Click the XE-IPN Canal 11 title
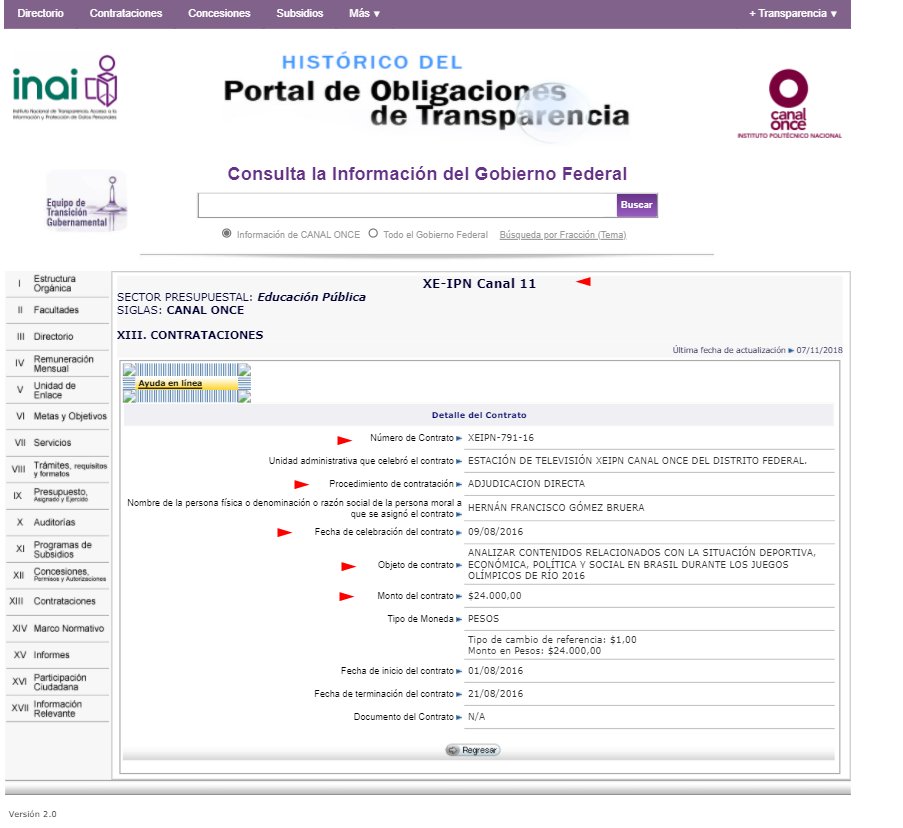 click(479, 283)
